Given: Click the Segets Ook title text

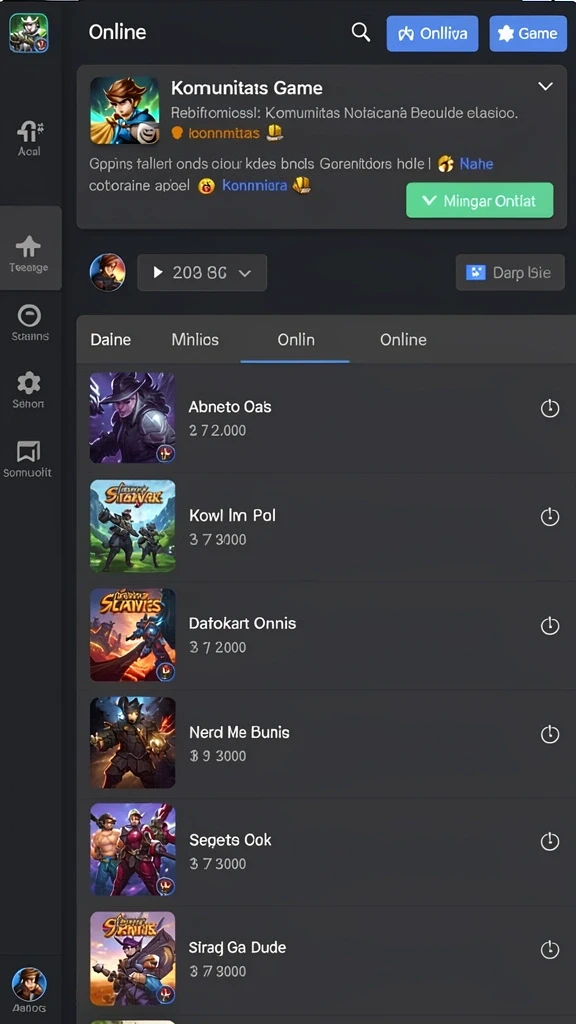Looking at the screenshot, I should click(230, 840).
